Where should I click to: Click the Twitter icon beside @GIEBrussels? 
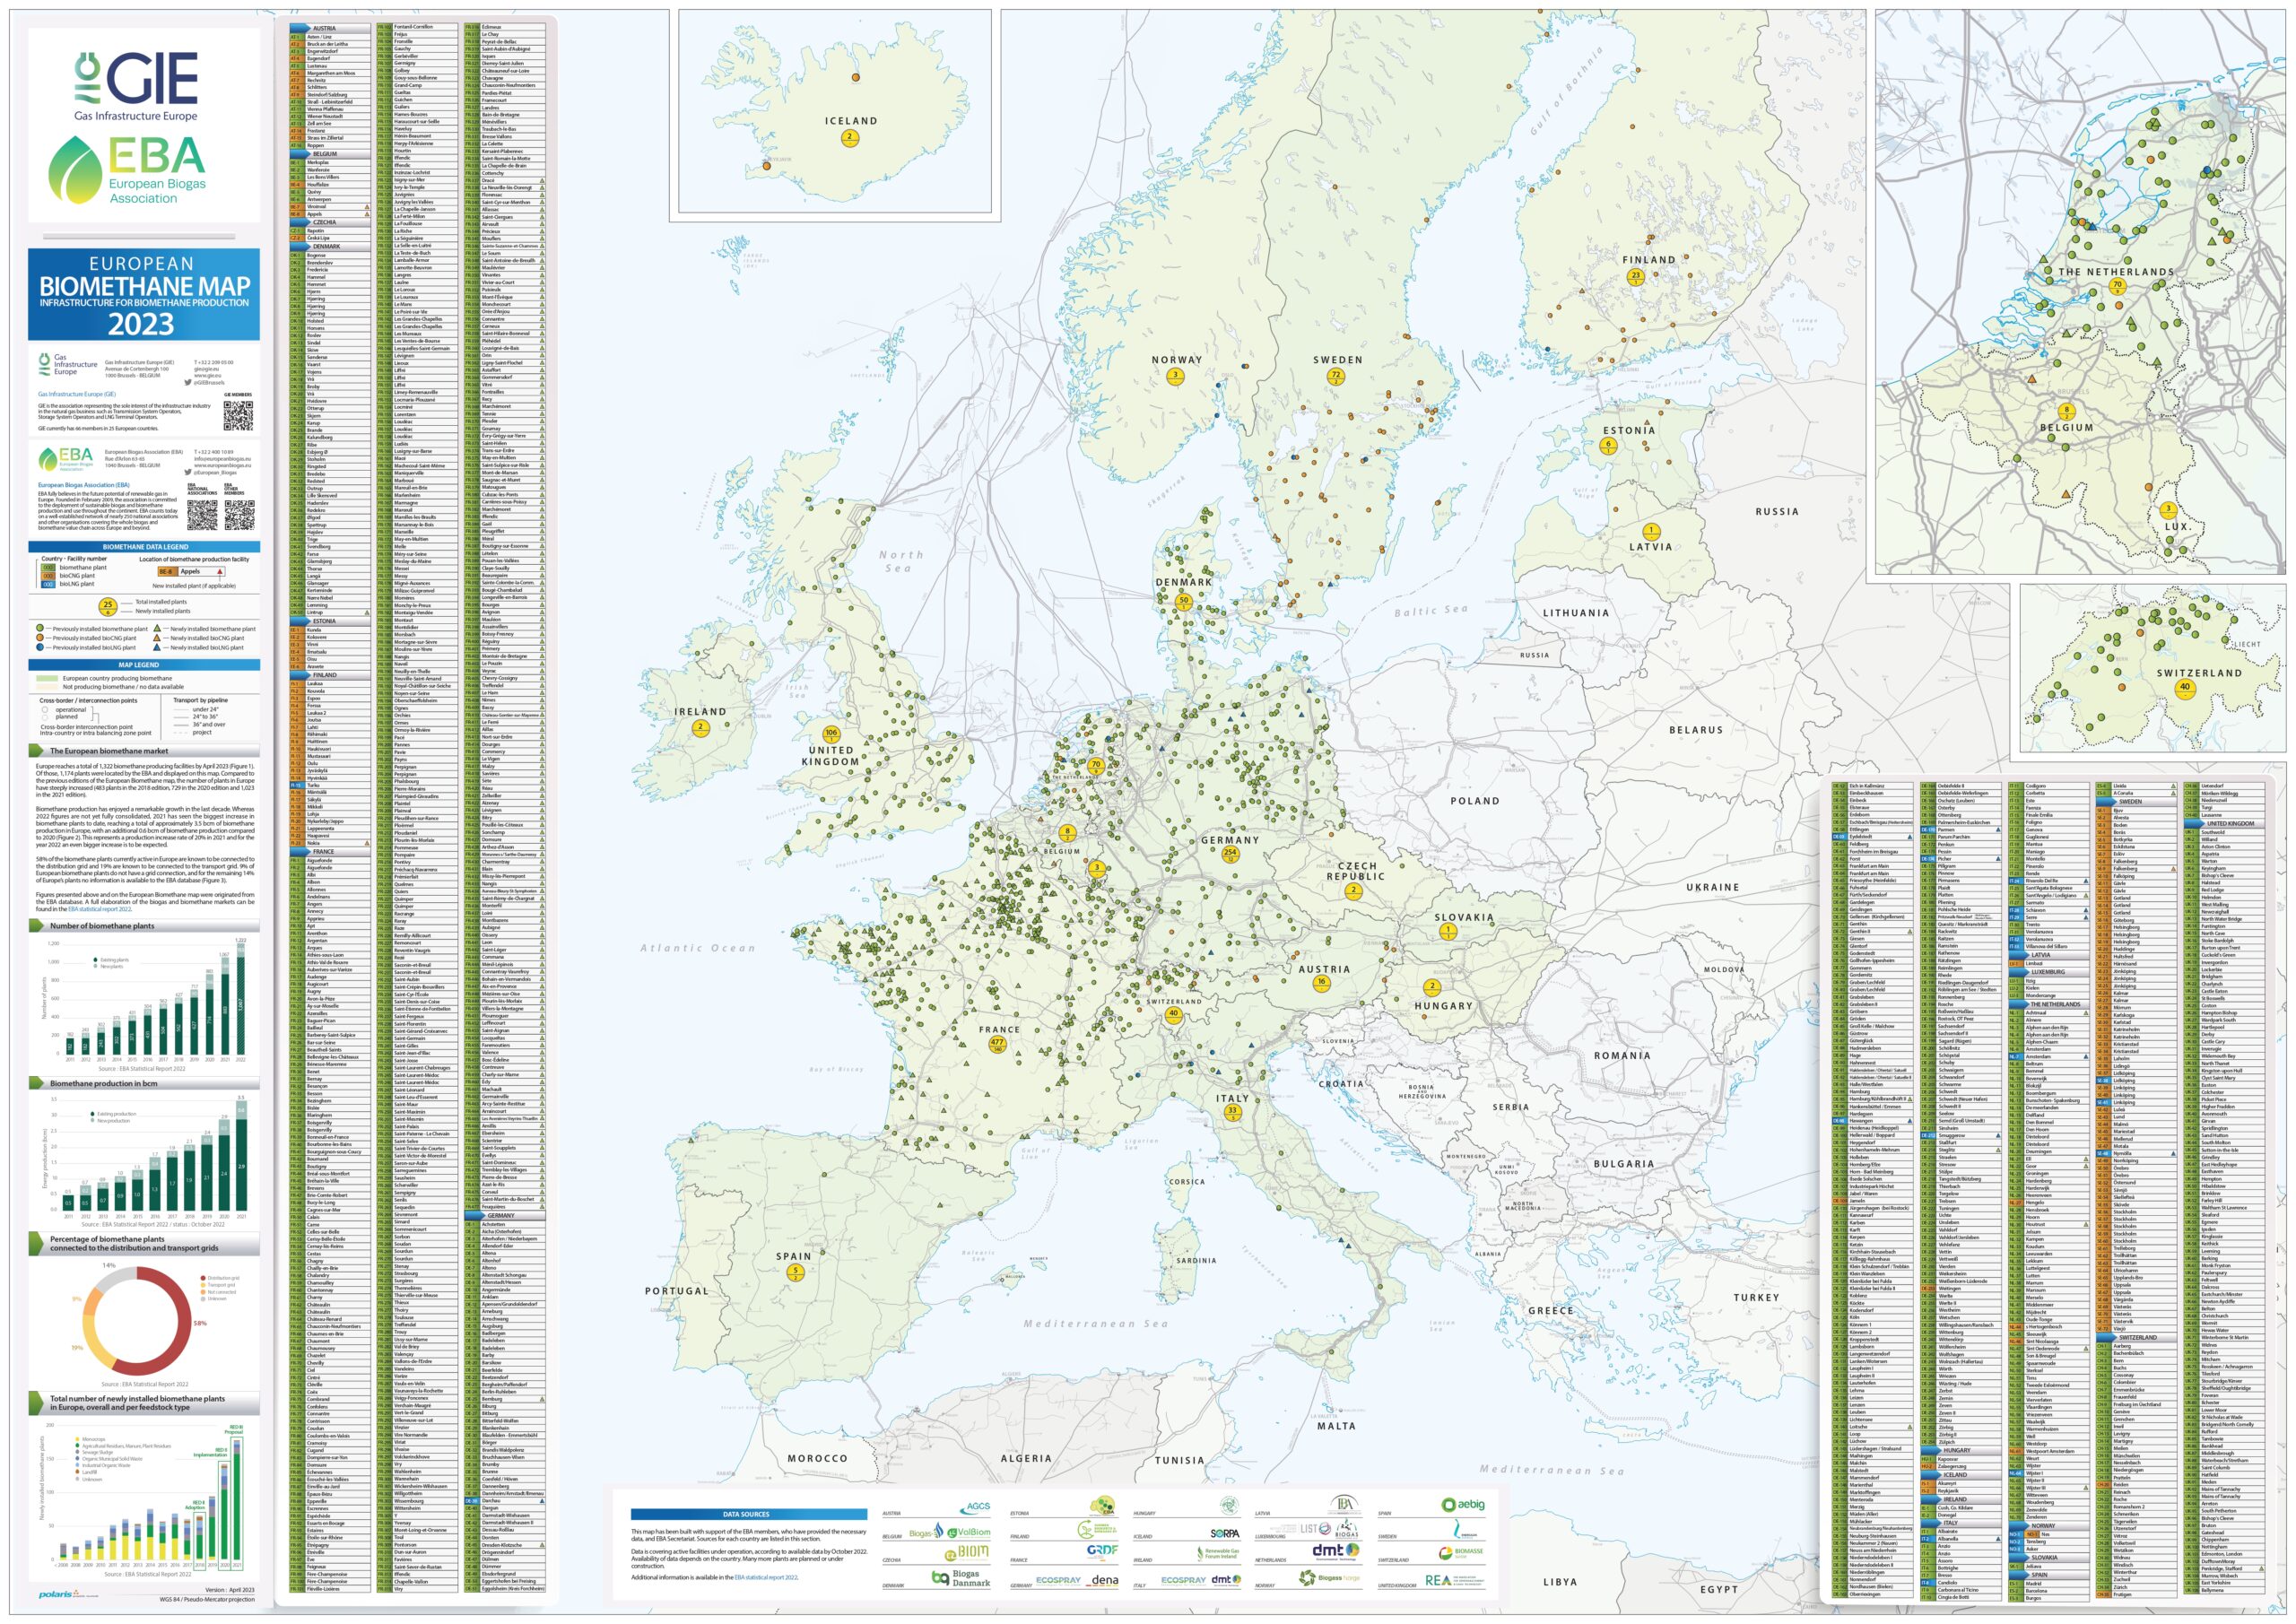click(x=188, y=383)
